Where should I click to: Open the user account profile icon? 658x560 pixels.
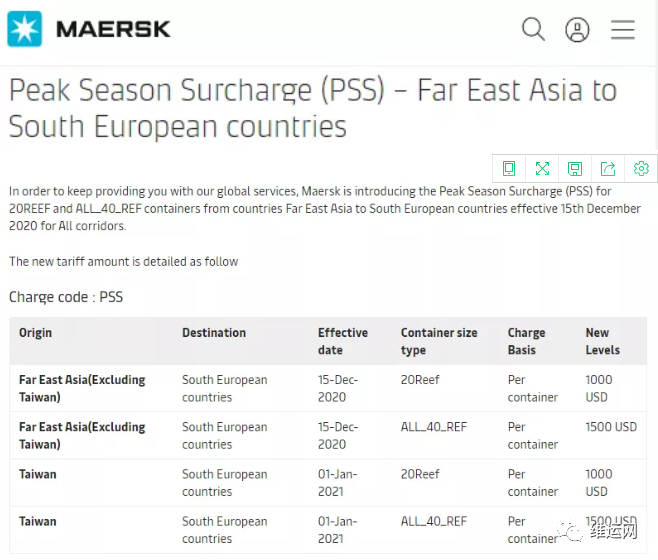(577, 29)
